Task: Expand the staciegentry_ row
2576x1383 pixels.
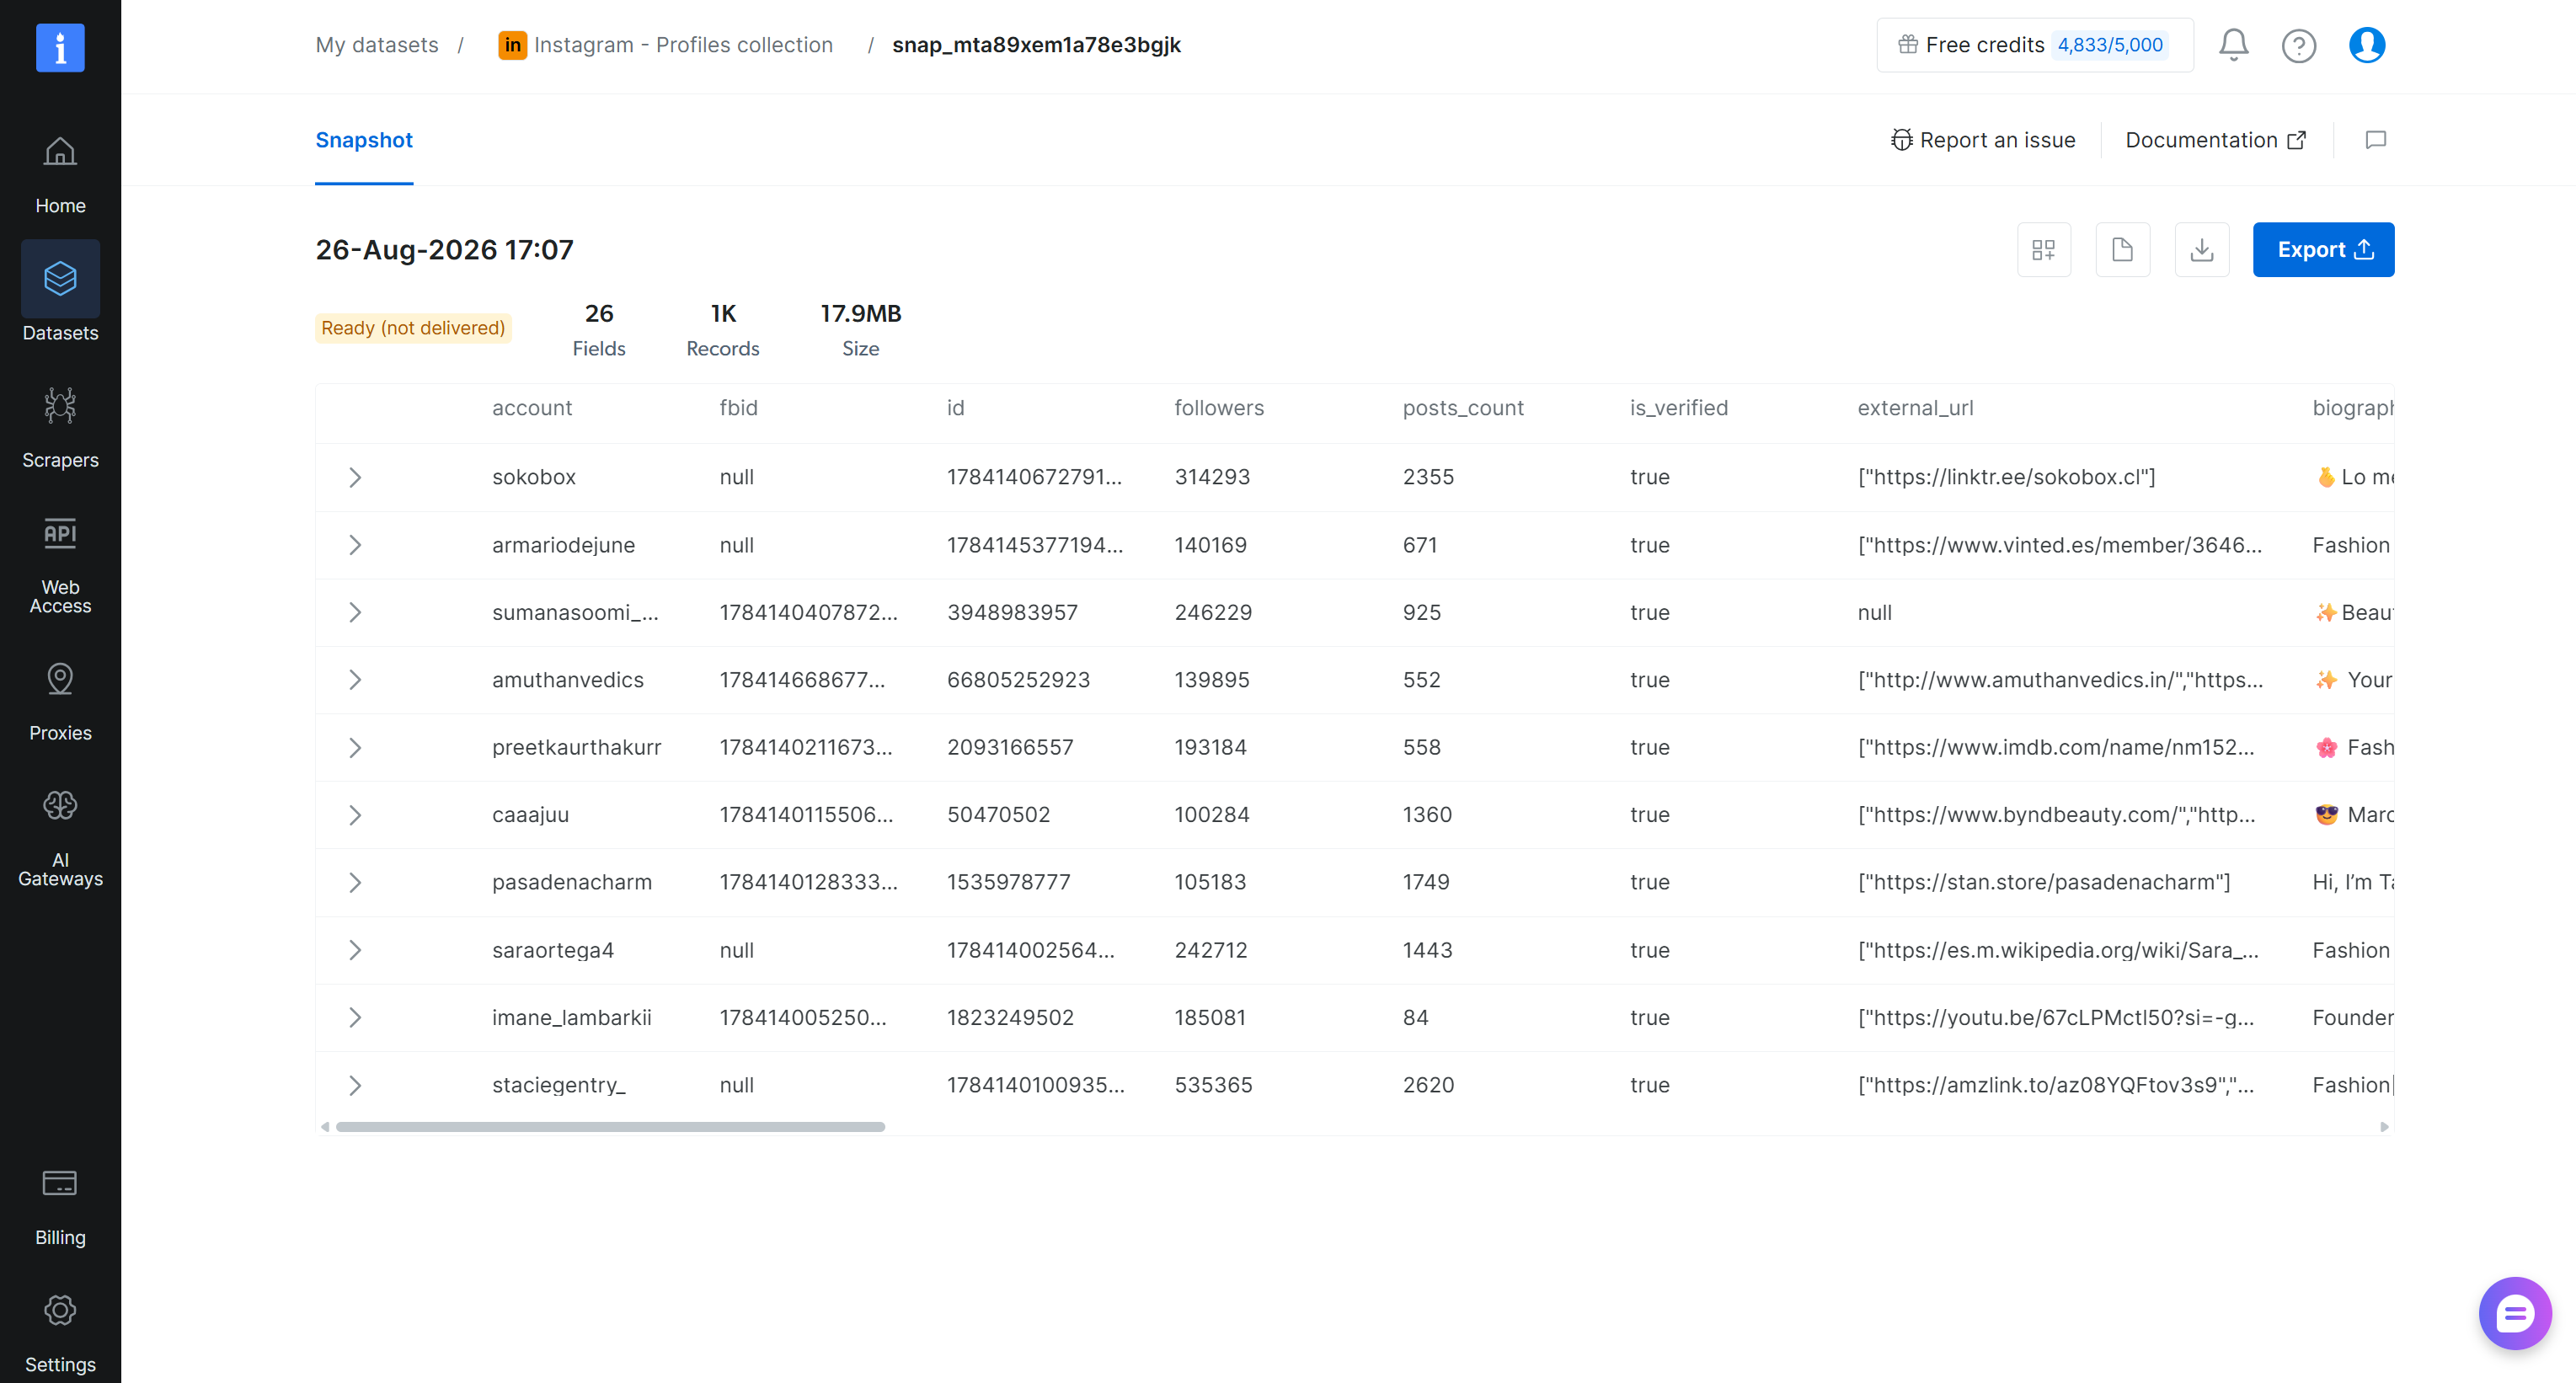Action: coord(354,1085)
